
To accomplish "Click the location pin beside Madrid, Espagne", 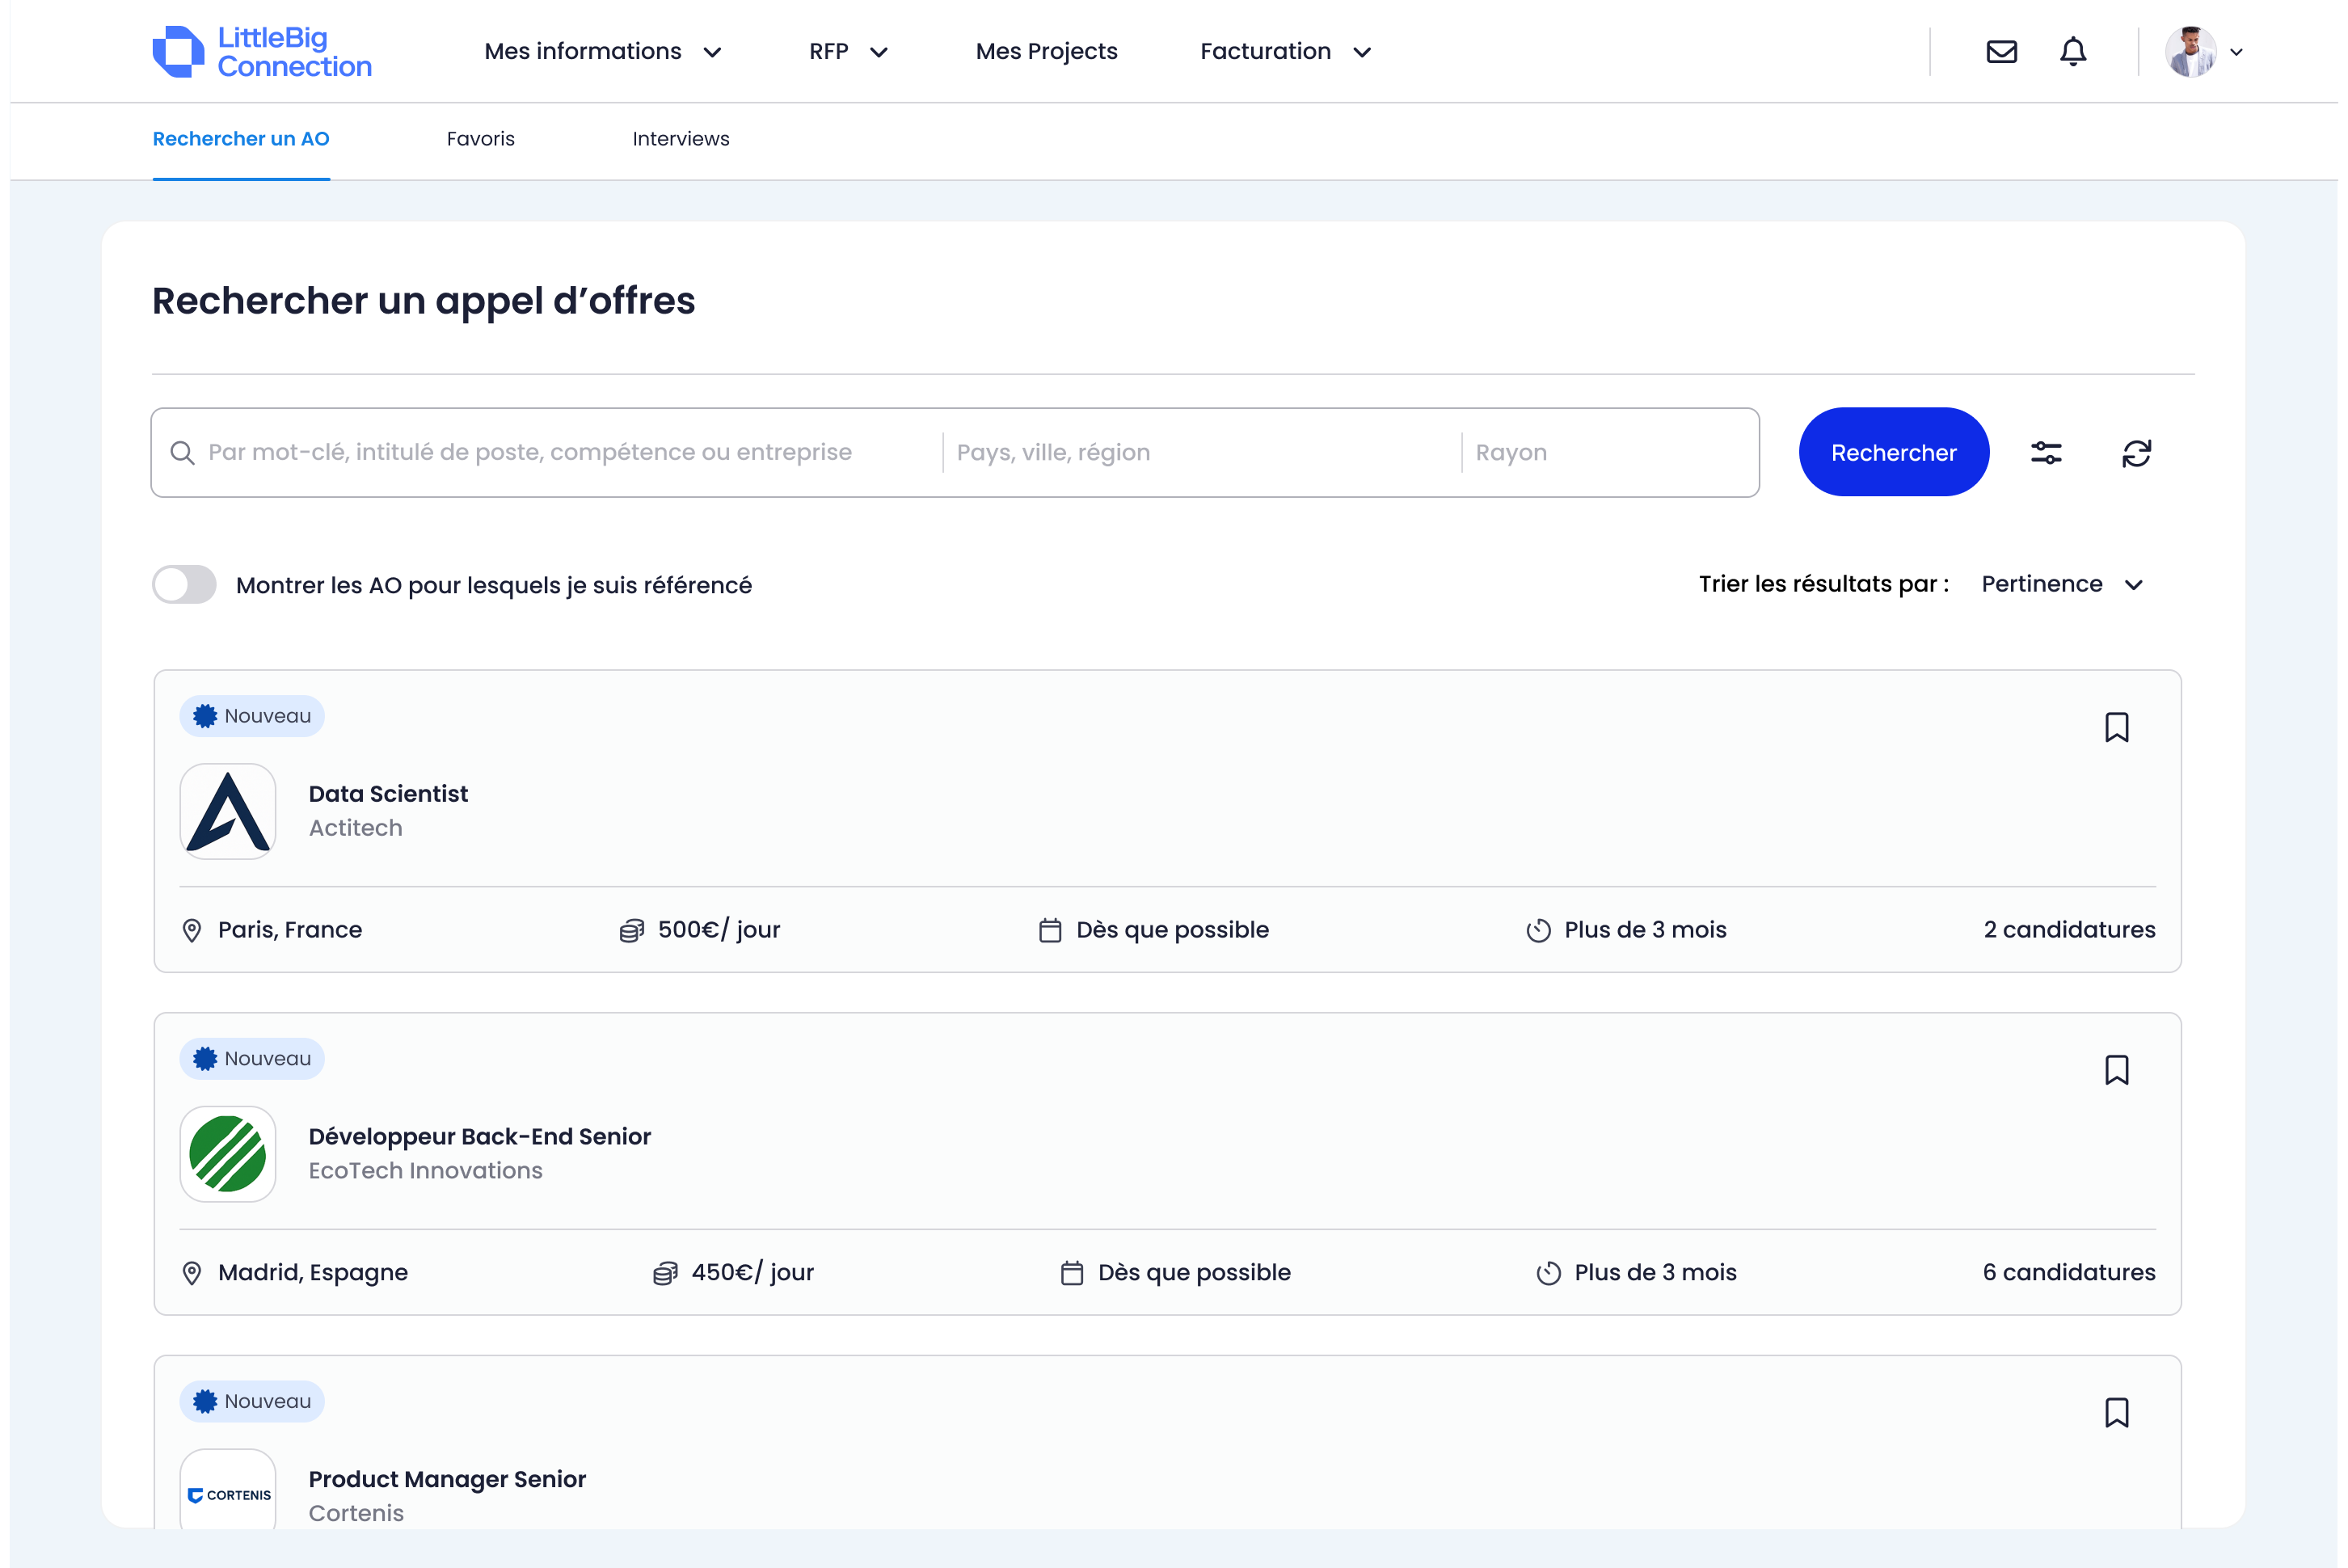I will tap(192, 1273).
